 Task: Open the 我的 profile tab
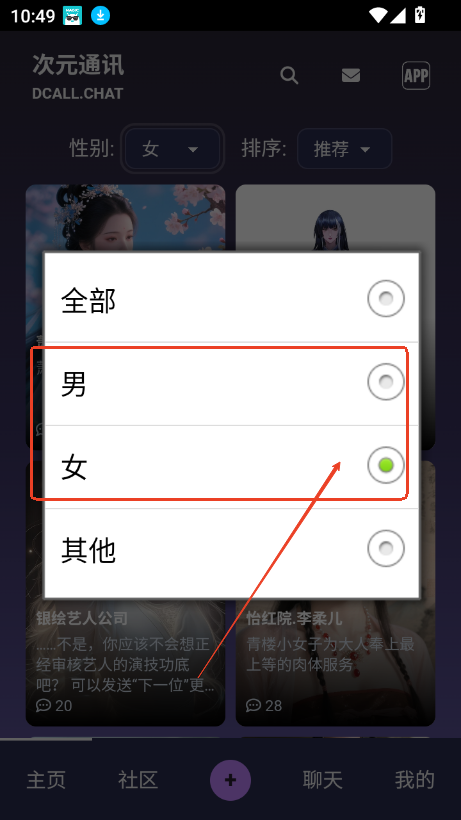414,780
